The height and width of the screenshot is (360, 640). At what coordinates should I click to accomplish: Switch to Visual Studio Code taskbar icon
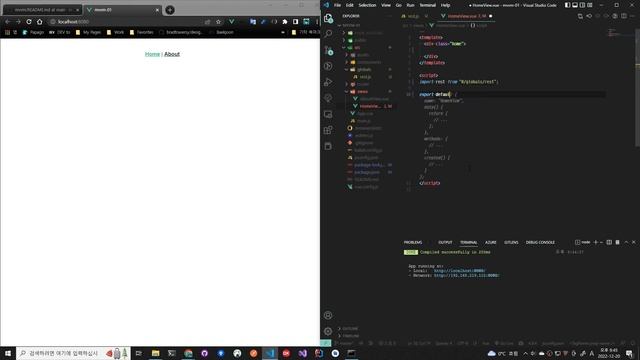pyautogui.click(x=270, y=353)
